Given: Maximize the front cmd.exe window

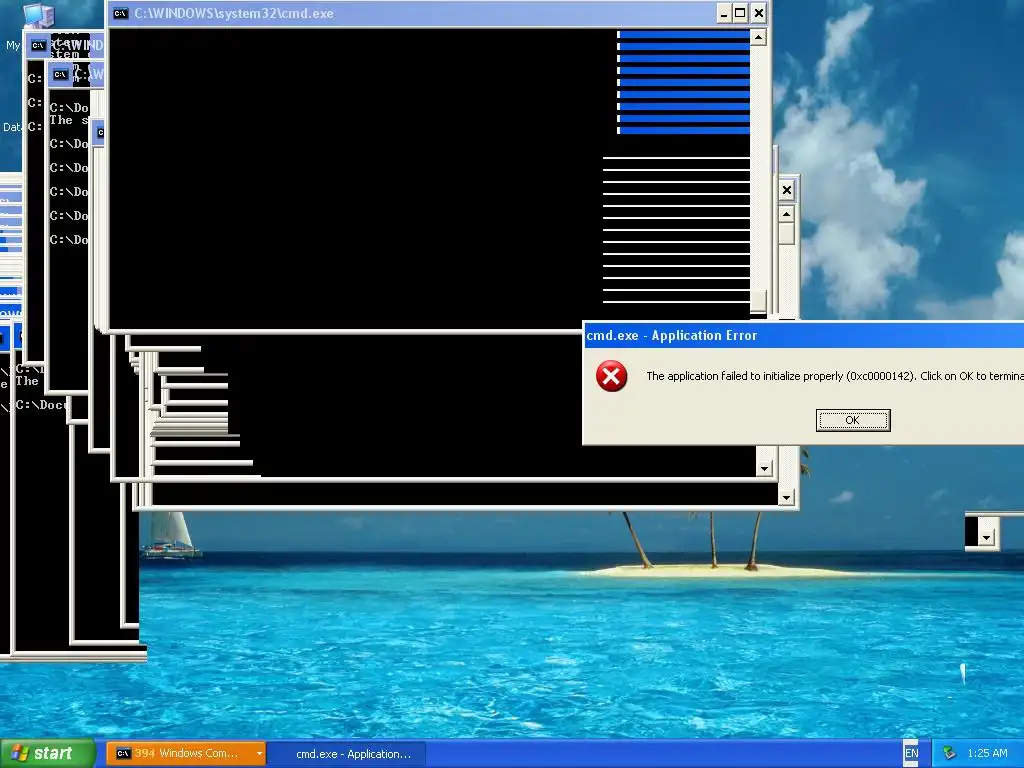Looking at the screenshot, I should coord(740,13).
